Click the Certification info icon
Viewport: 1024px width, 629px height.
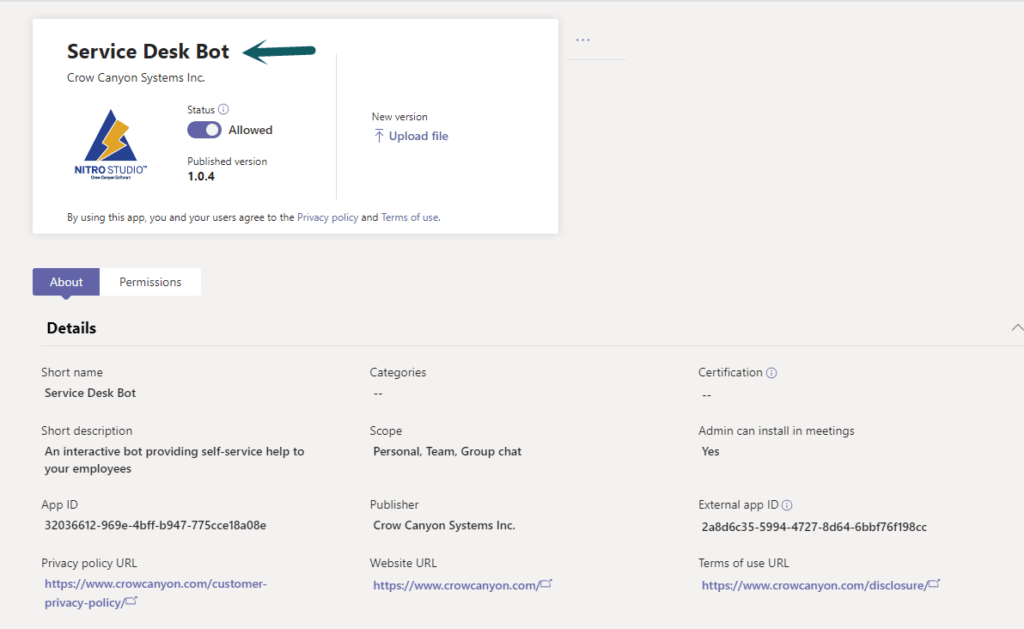click(x=771, y=373)
